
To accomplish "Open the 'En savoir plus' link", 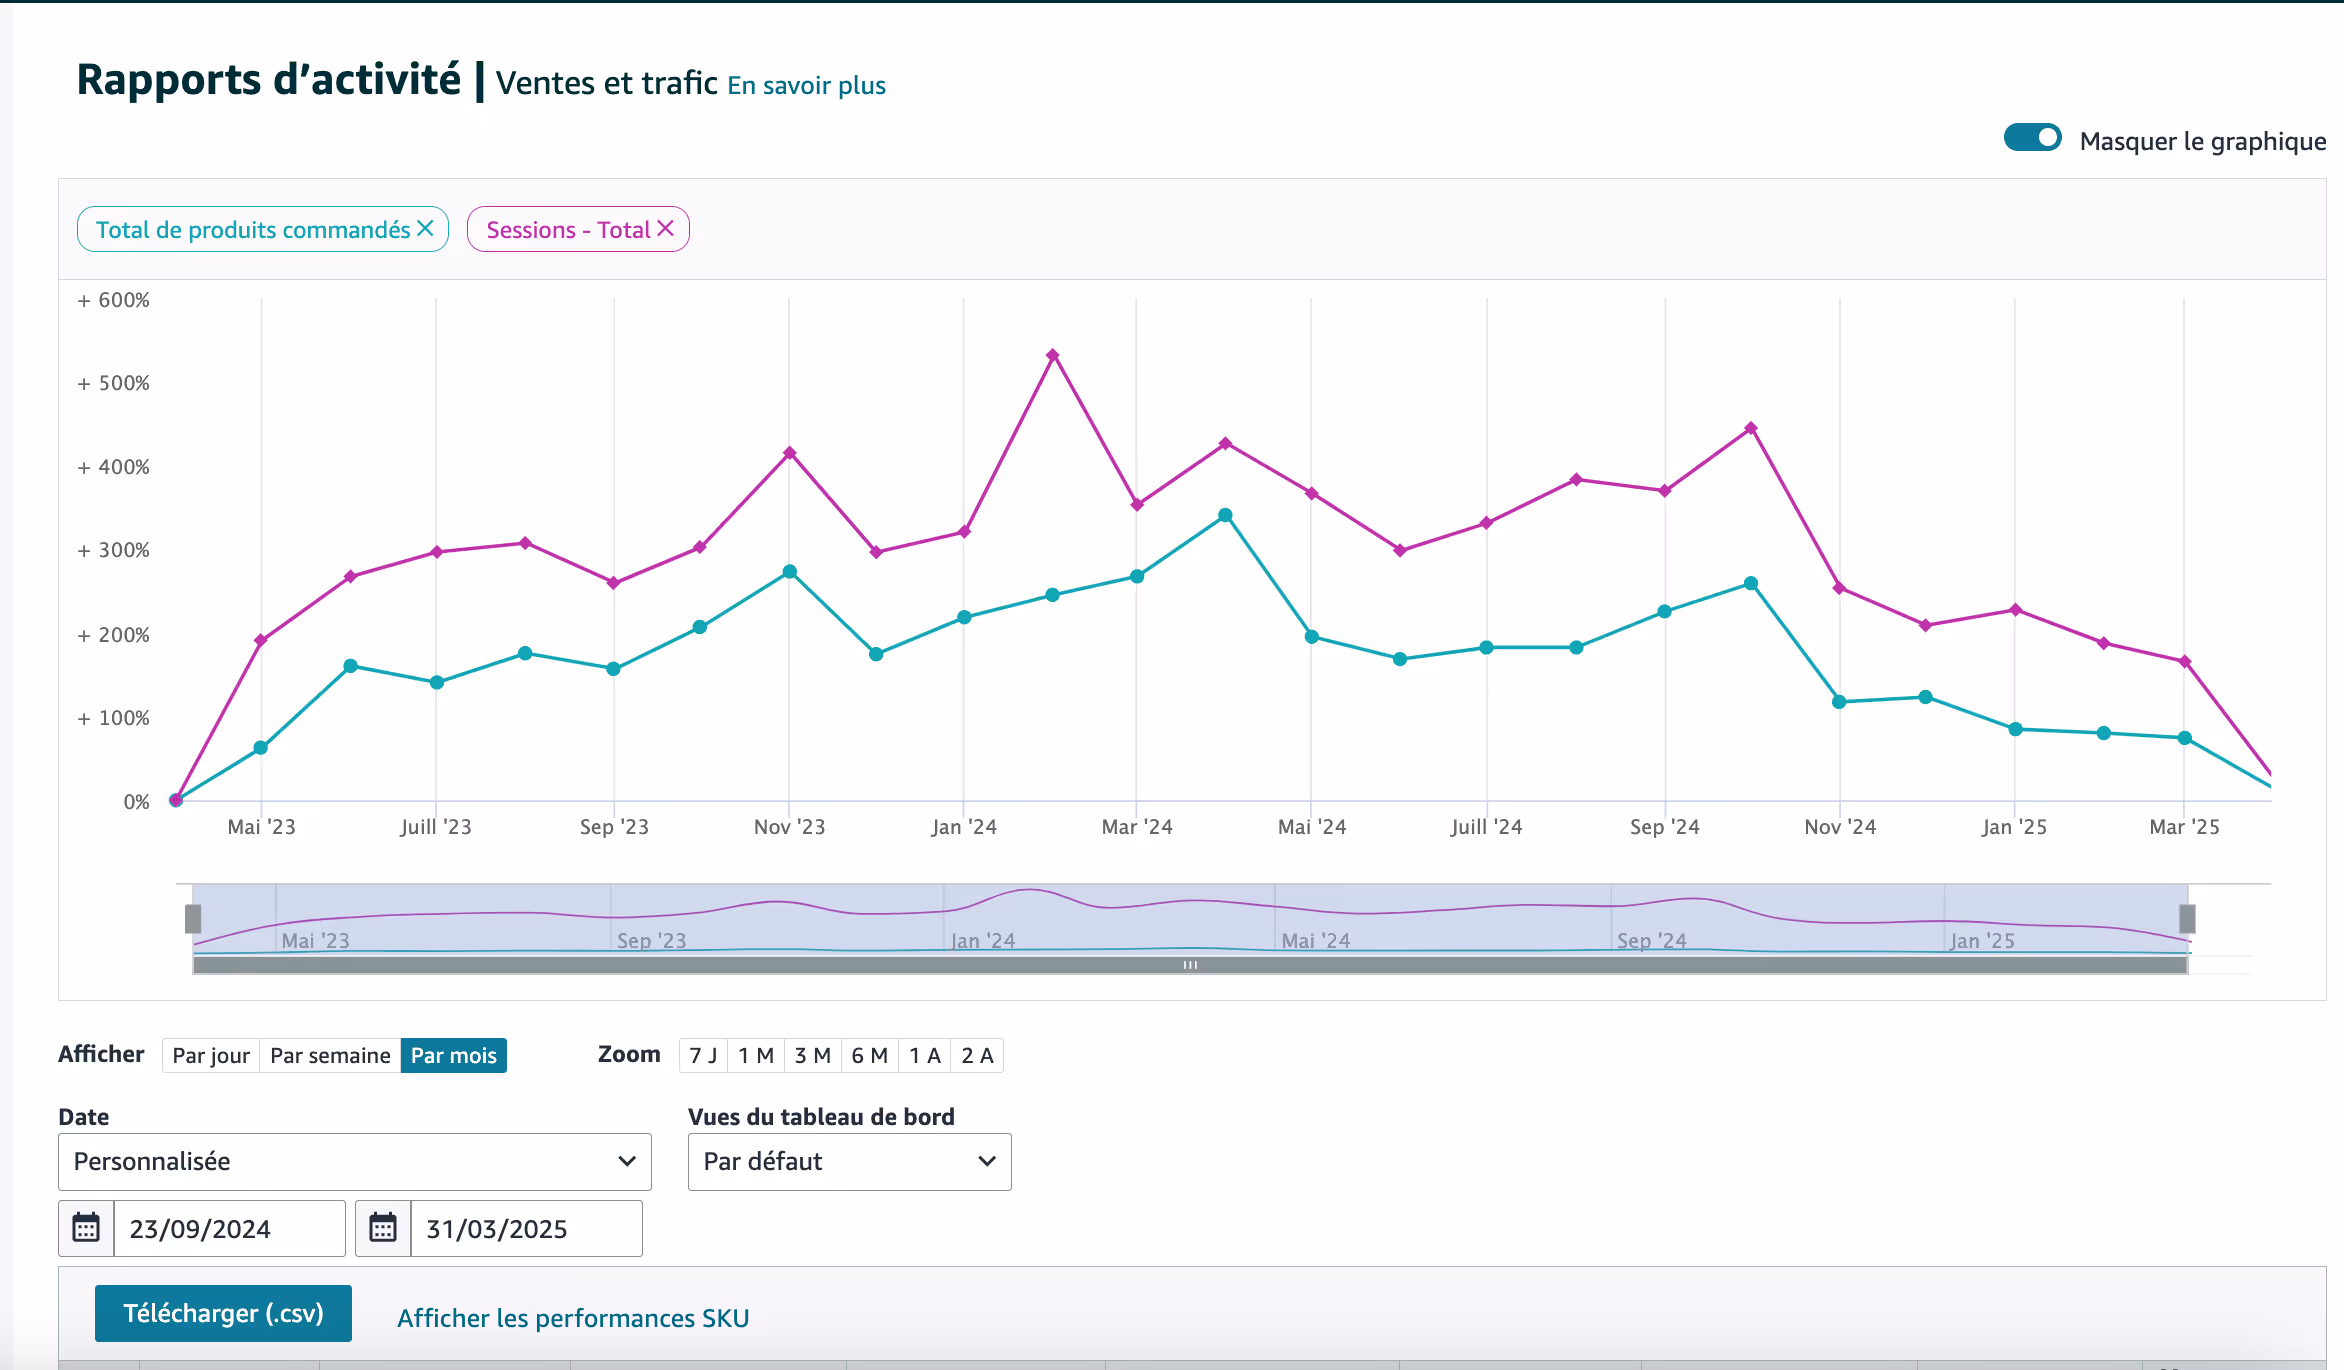I will 806,85.
